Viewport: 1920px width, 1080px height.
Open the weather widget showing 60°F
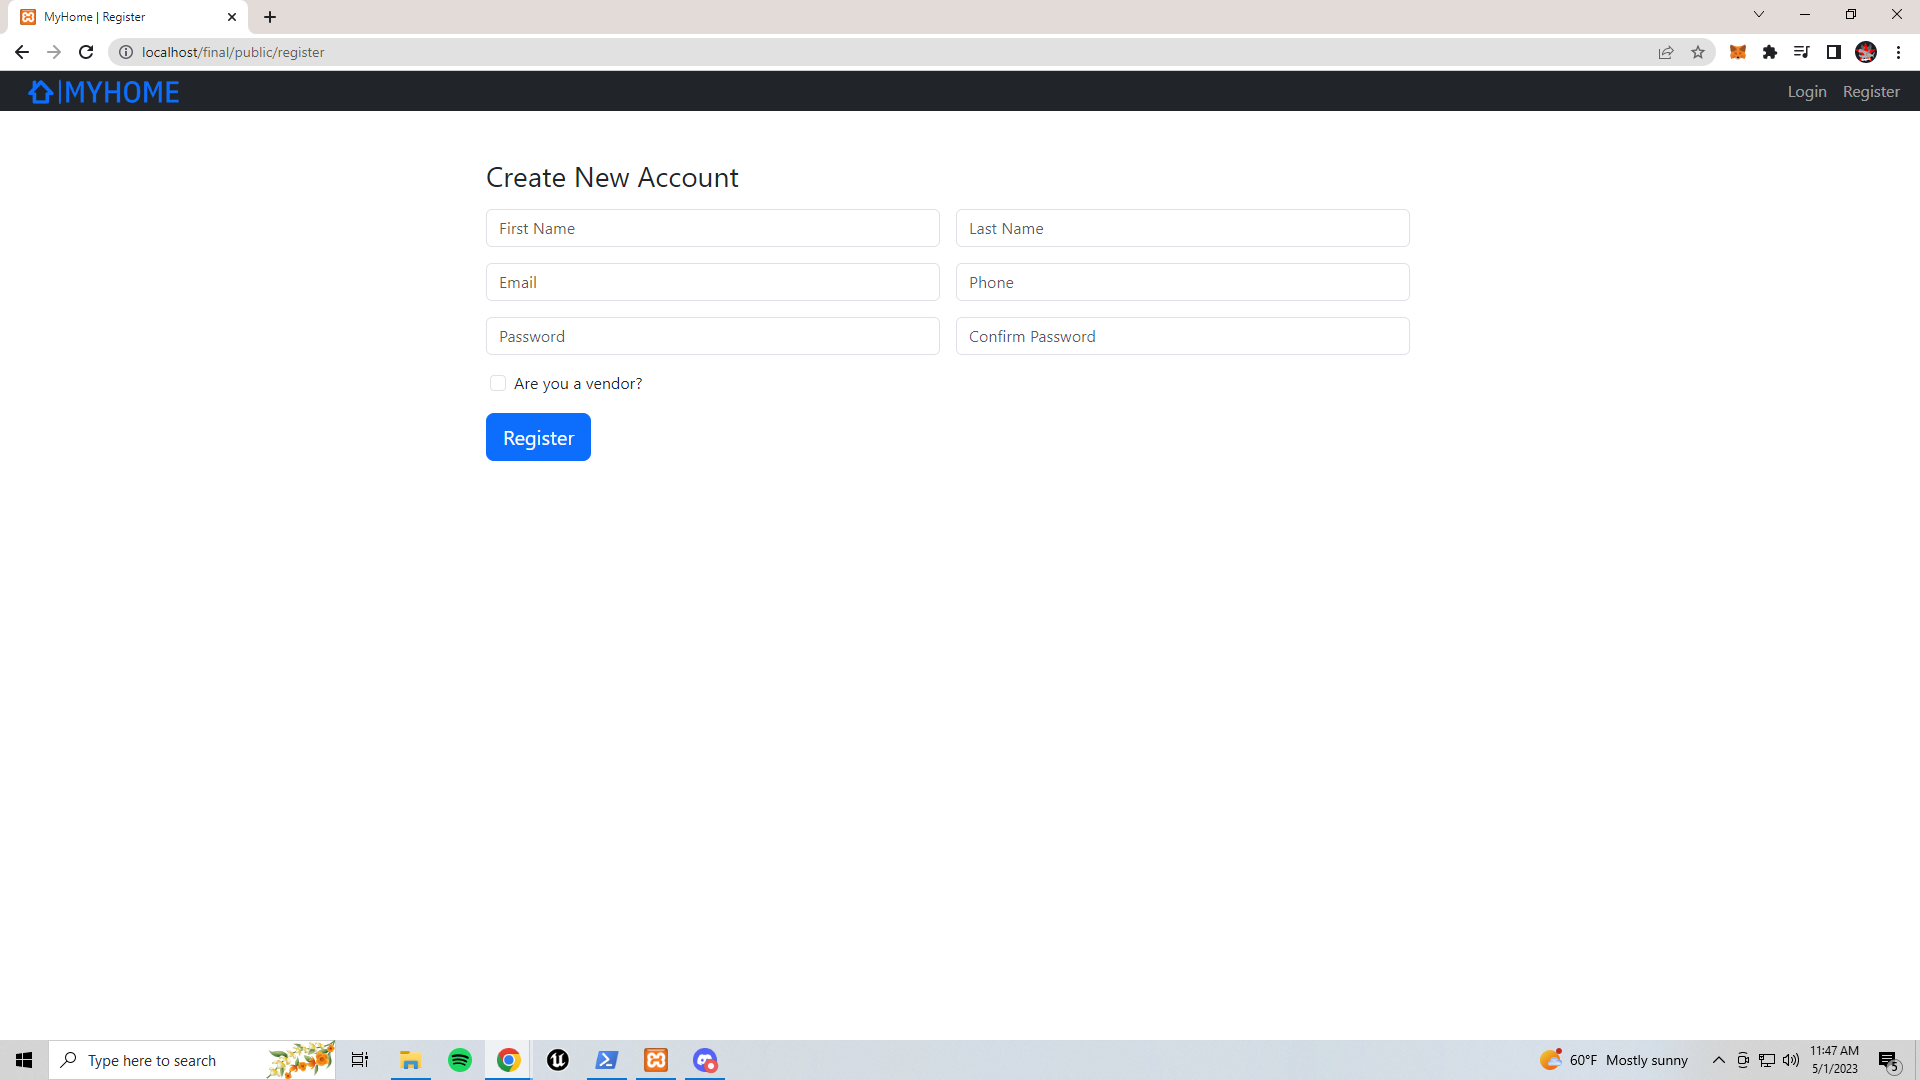point(1614,1060)
